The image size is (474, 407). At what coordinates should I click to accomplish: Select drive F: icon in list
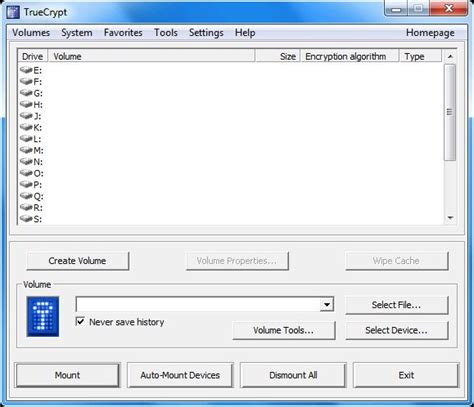tap(26, 81)
